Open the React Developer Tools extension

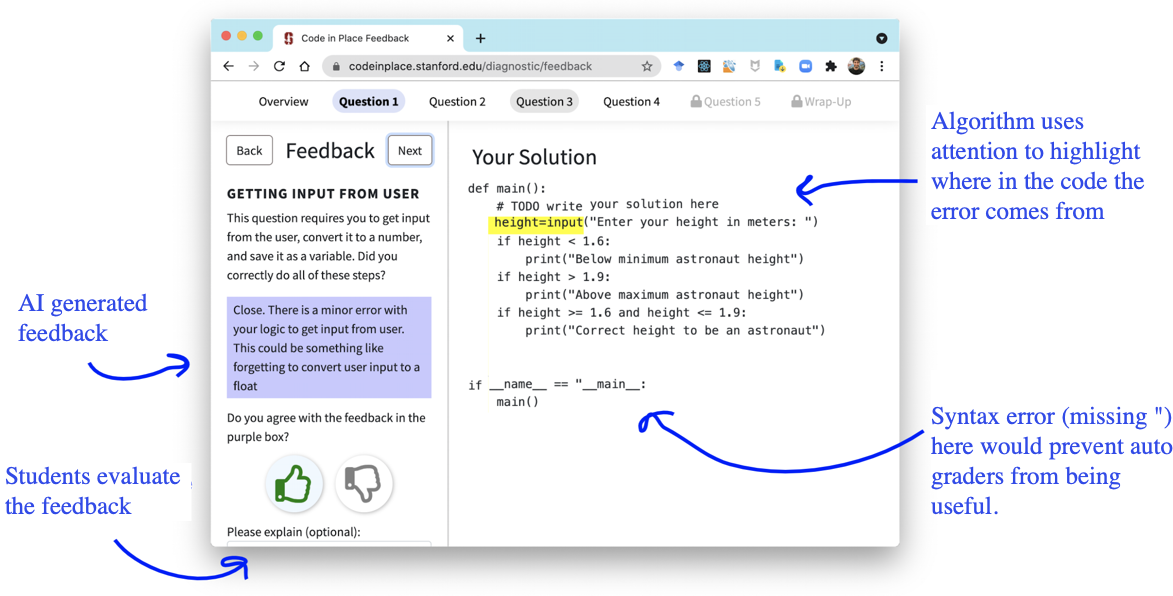click(704, 66)
